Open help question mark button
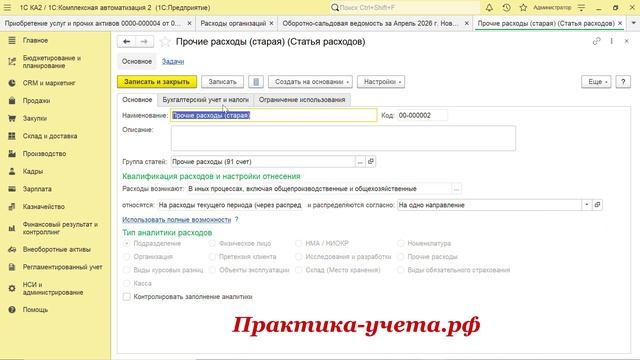This screenshot has height=360, width=640. click(x=623, y=82)
